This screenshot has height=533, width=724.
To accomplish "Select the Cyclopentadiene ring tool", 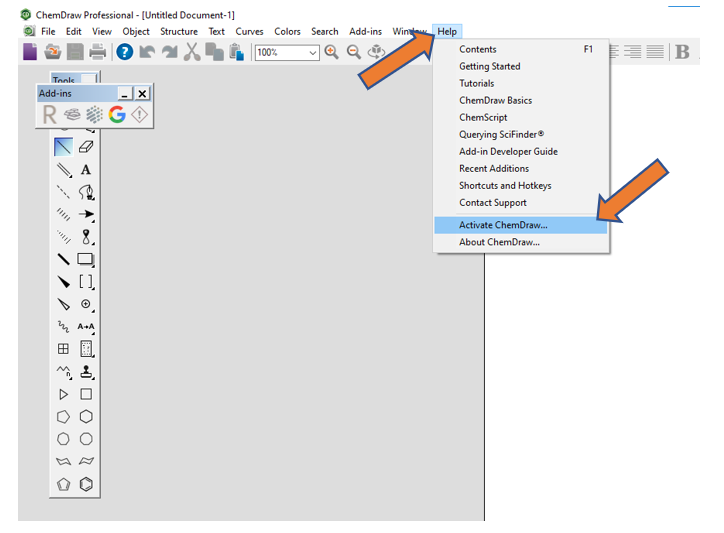I will click(63, 484).
